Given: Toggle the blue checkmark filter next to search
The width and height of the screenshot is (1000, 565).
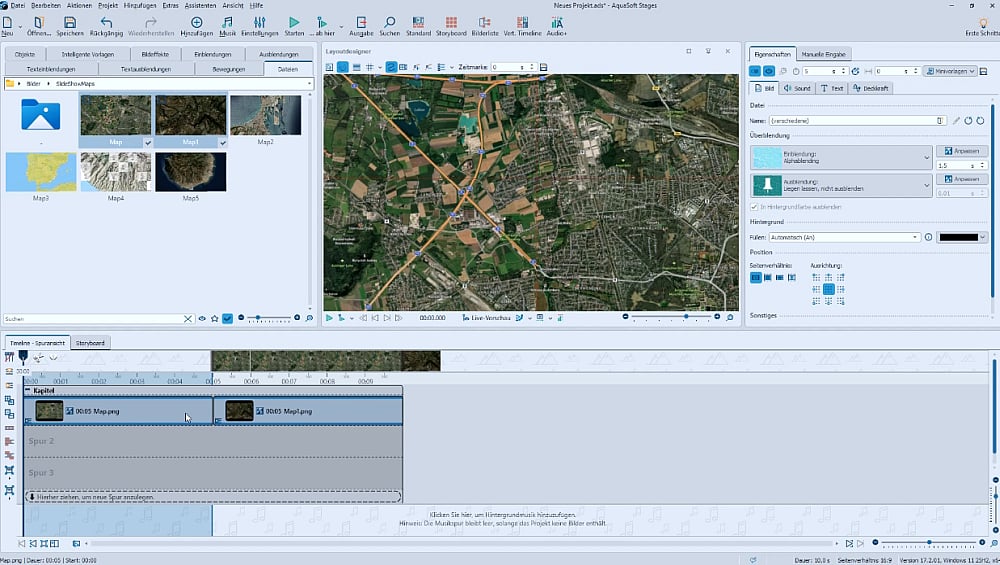Looking at the screenshot, I should tap(227, 318).
